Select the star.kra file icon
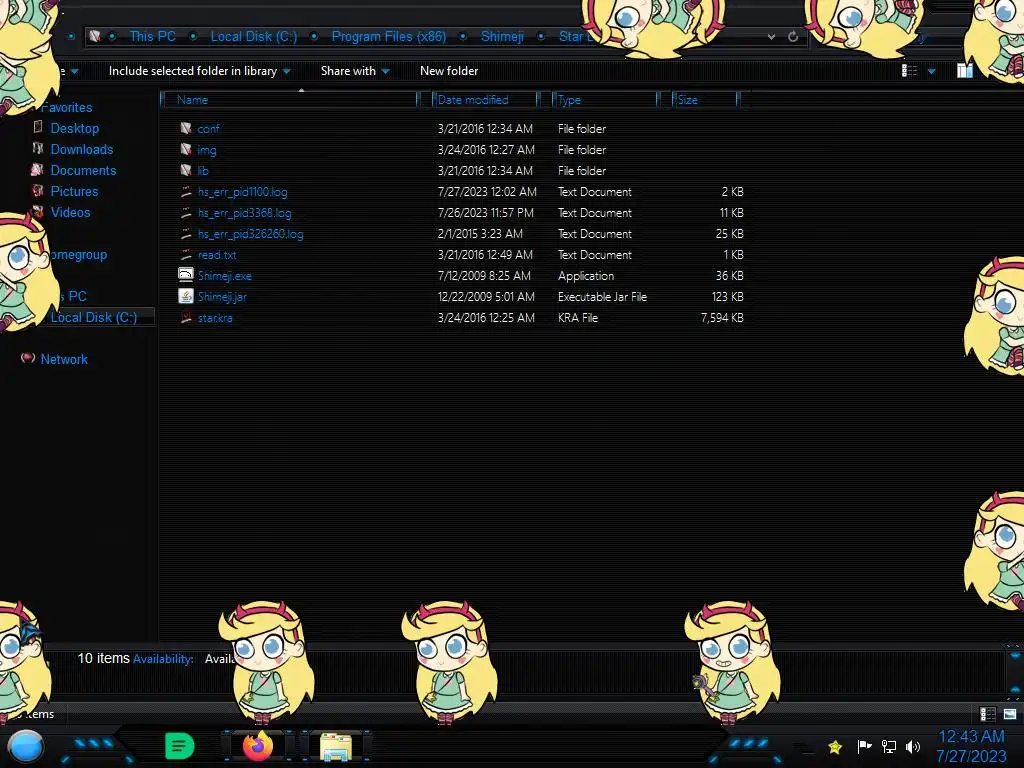The height and width of the screenshot is (768, 1024). point(186,317)
